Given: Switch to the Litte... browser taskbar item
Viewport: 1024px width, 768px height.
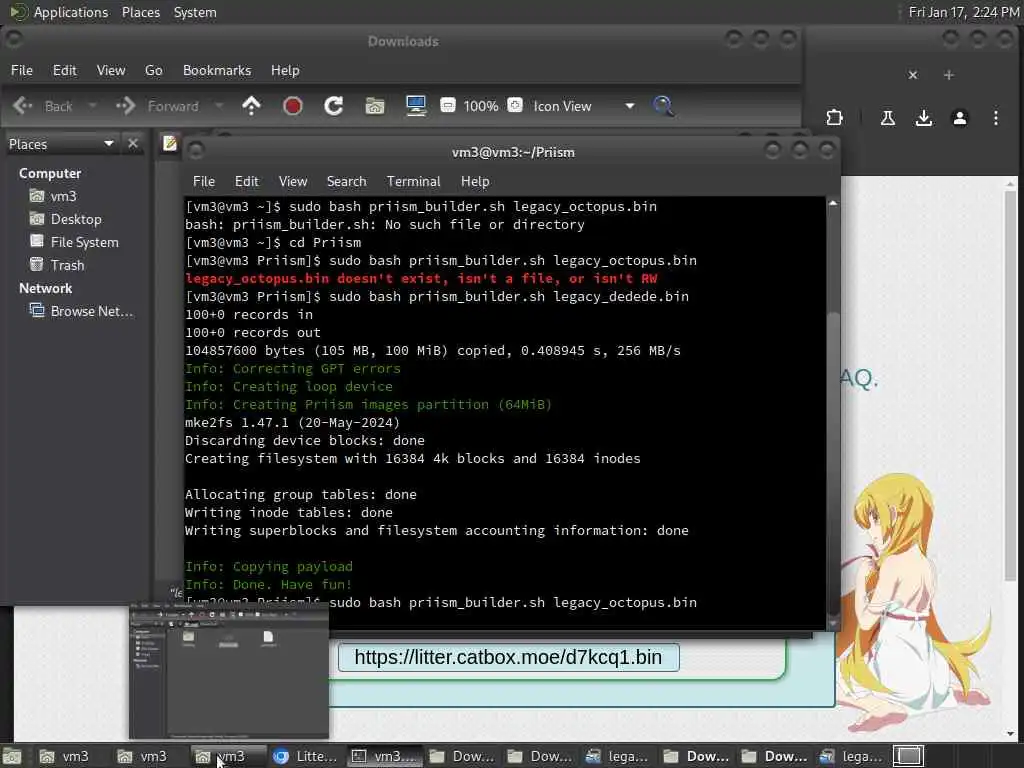Looking at the screenshot, I should tap(305, 756).
